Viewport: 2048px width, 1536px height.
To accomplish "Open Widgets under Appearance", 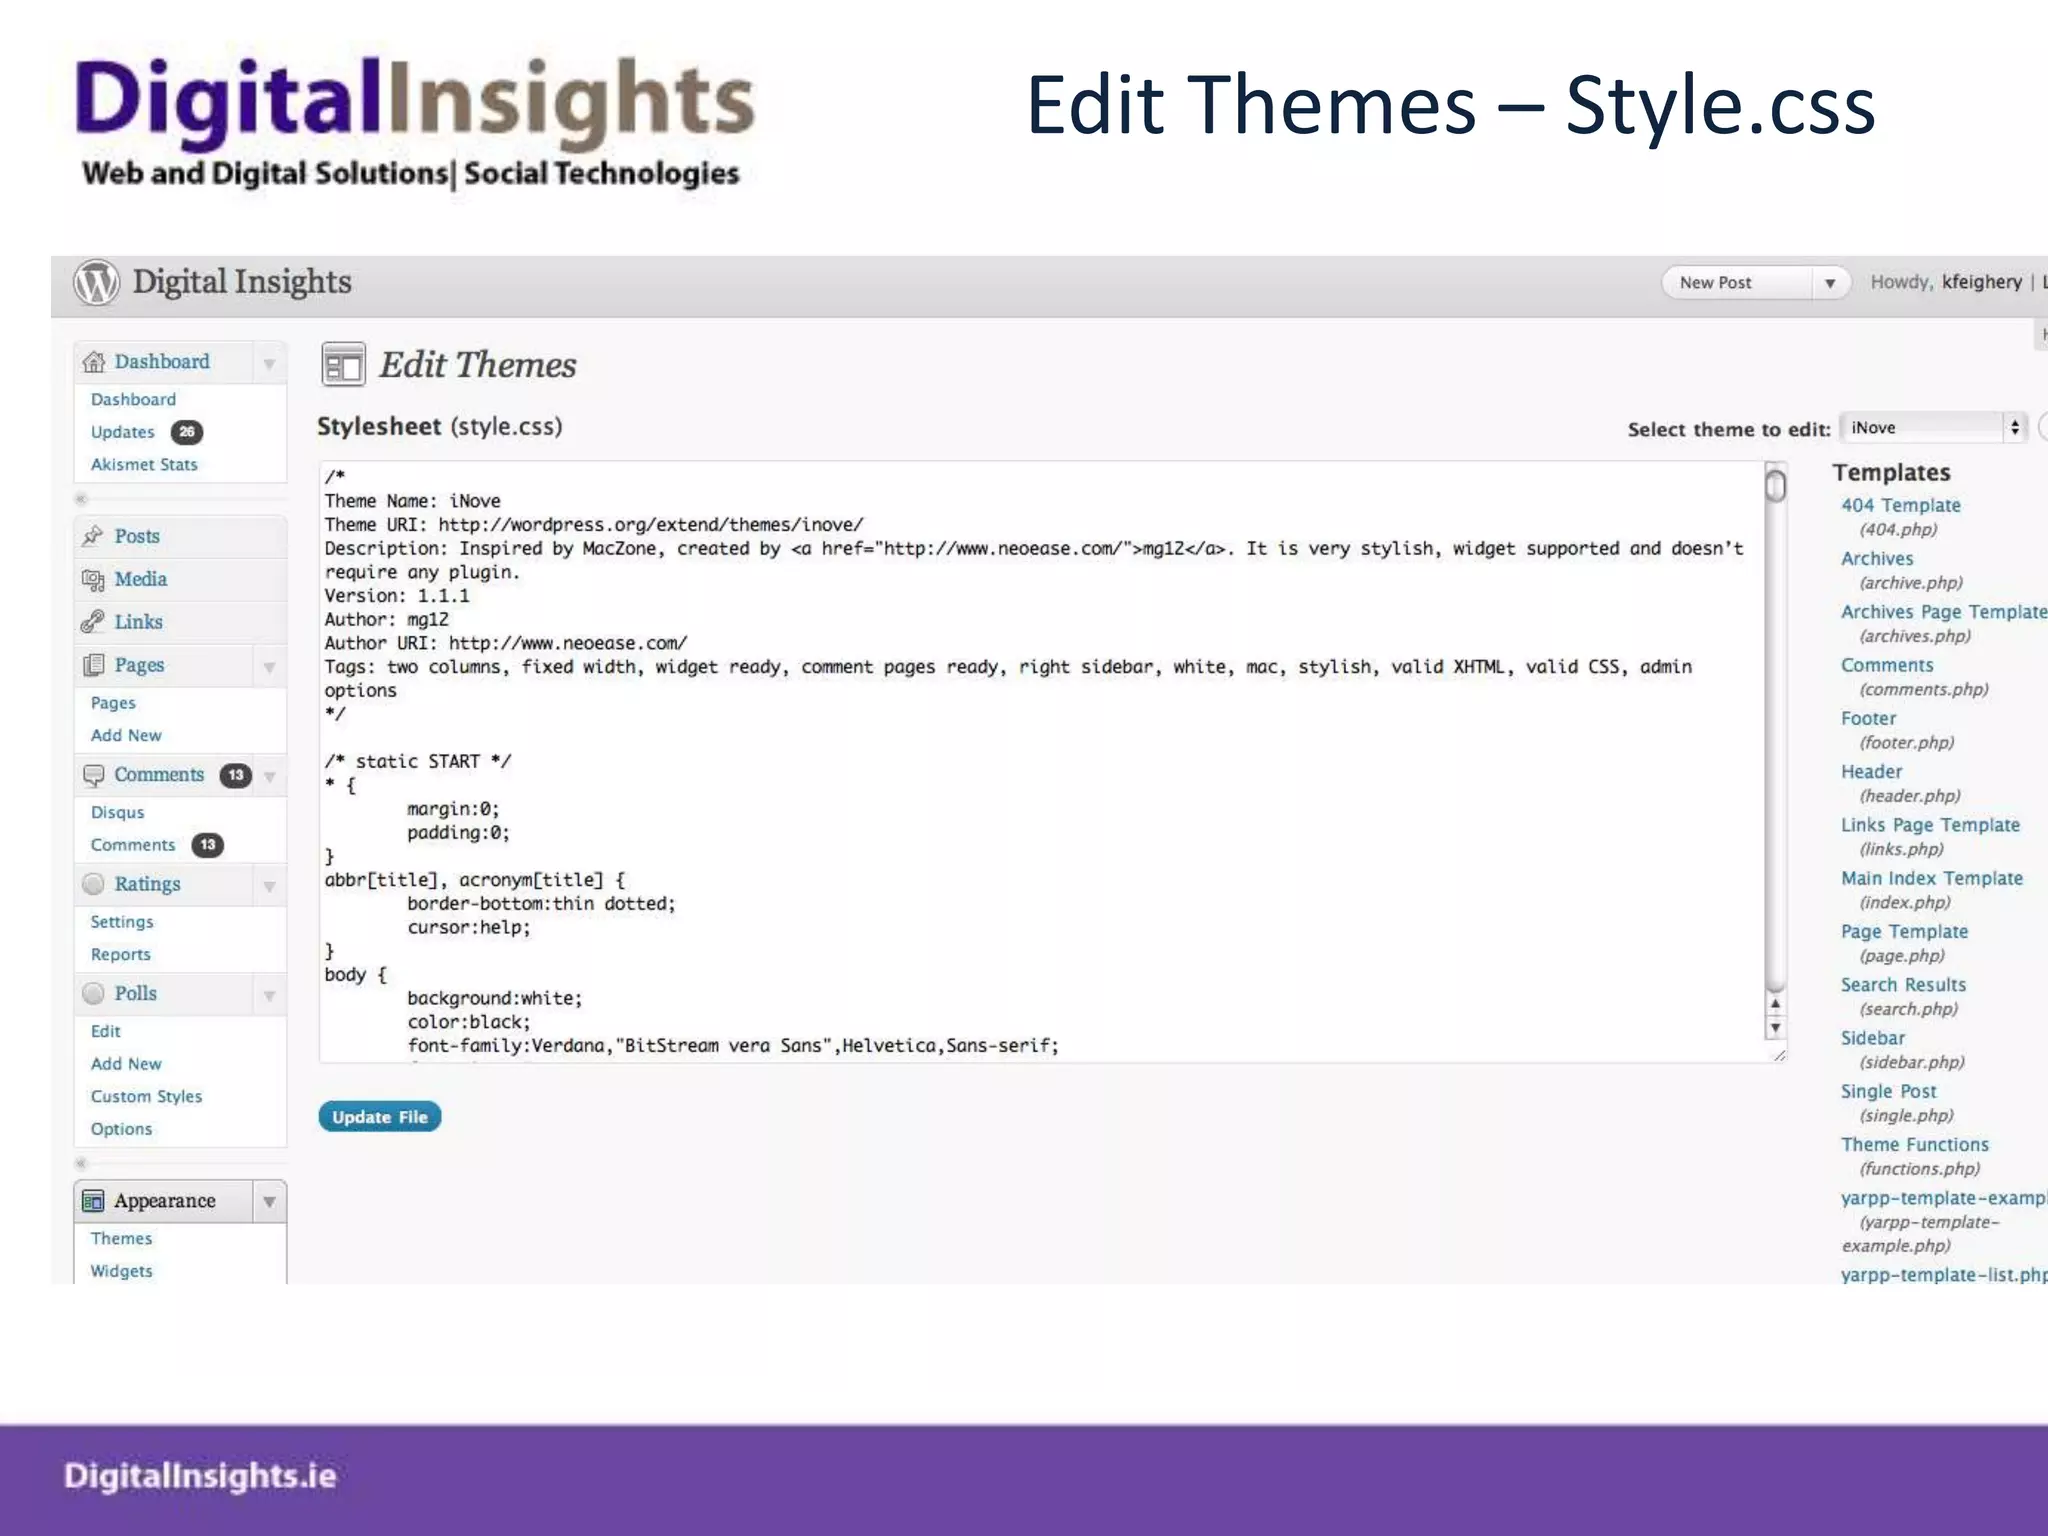I will click(x=121, y=1271).
